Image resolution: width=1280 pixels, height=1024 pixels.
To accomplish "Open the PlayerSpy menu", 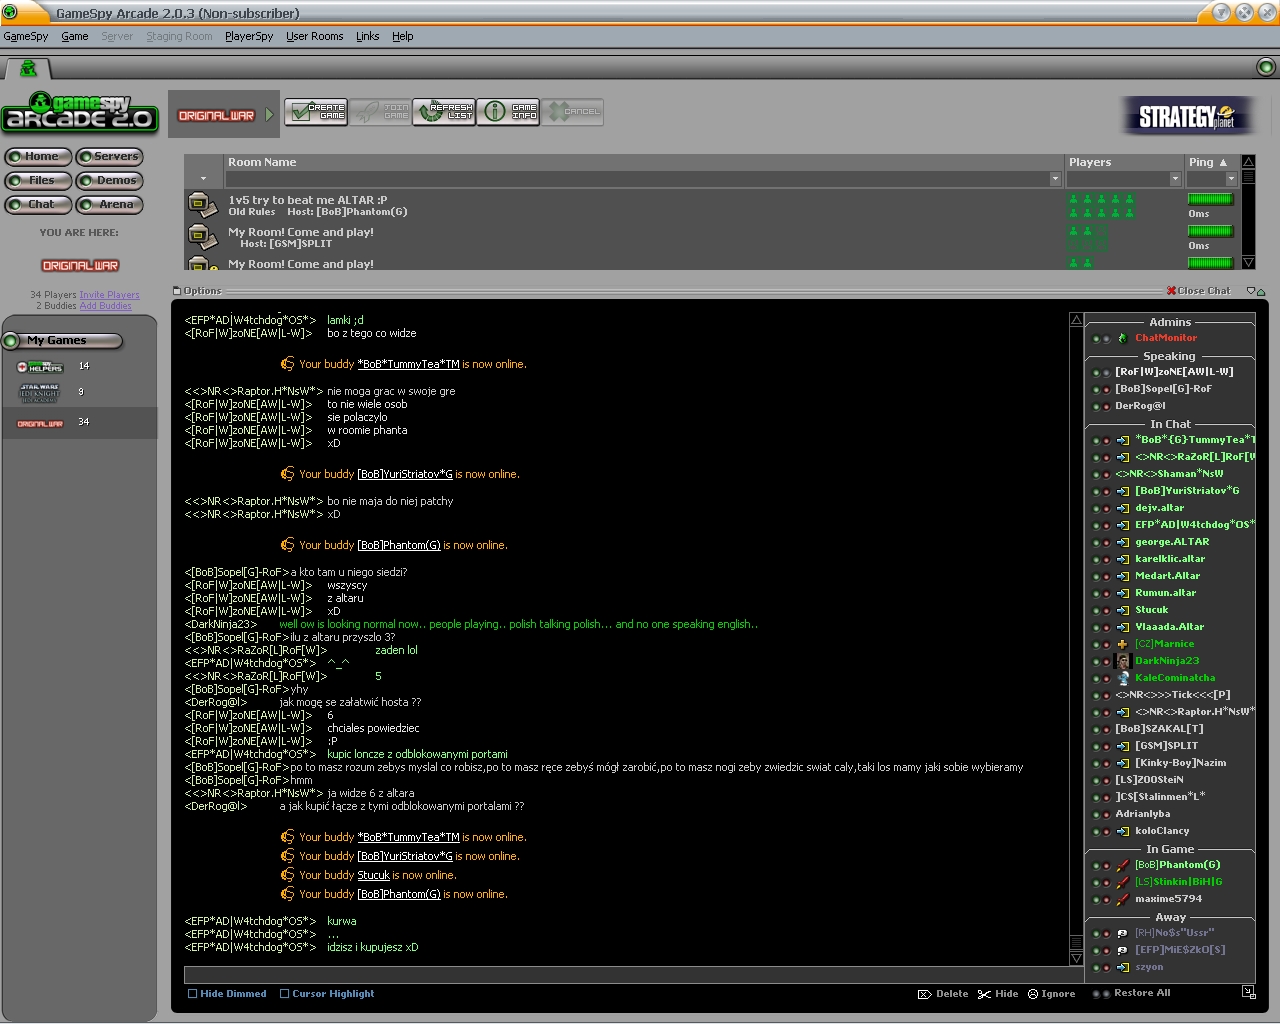I will click(249, 36).
